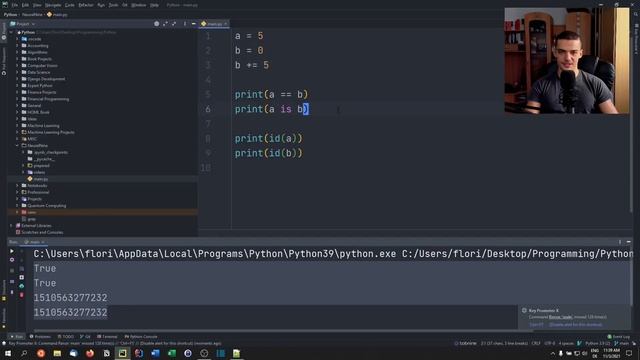Toggle the Structure vertical tool window button
Screen dimensions: 640x360
coord(4,290)
